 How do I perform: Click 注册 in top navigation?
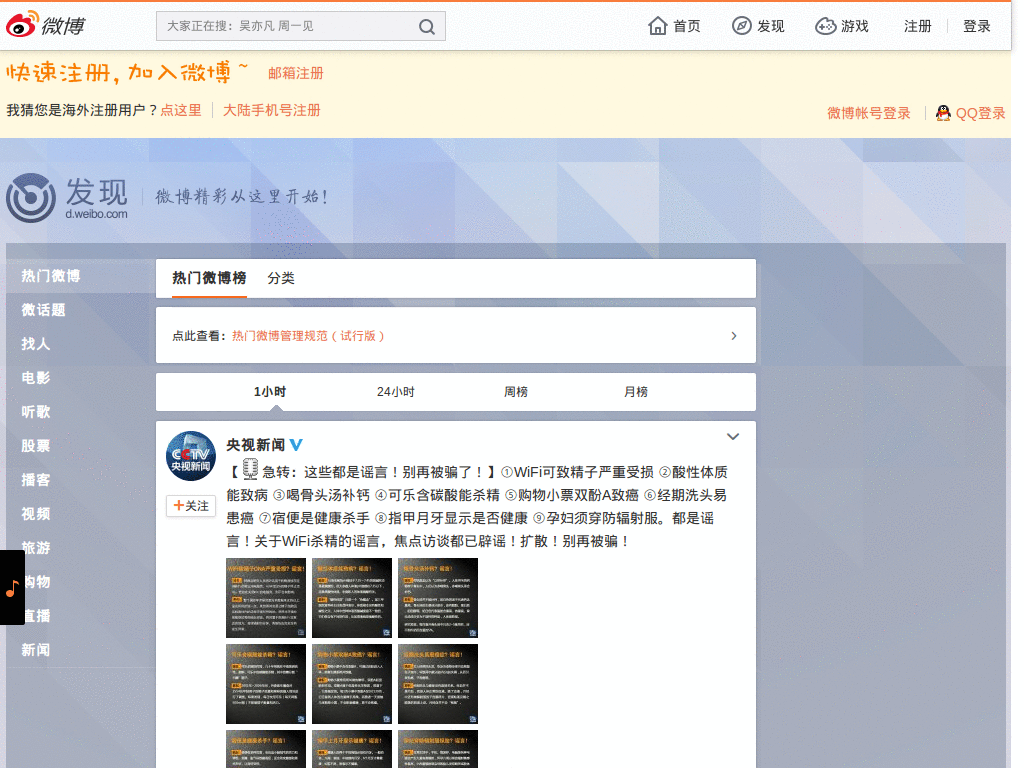click(x=918, y=26)
